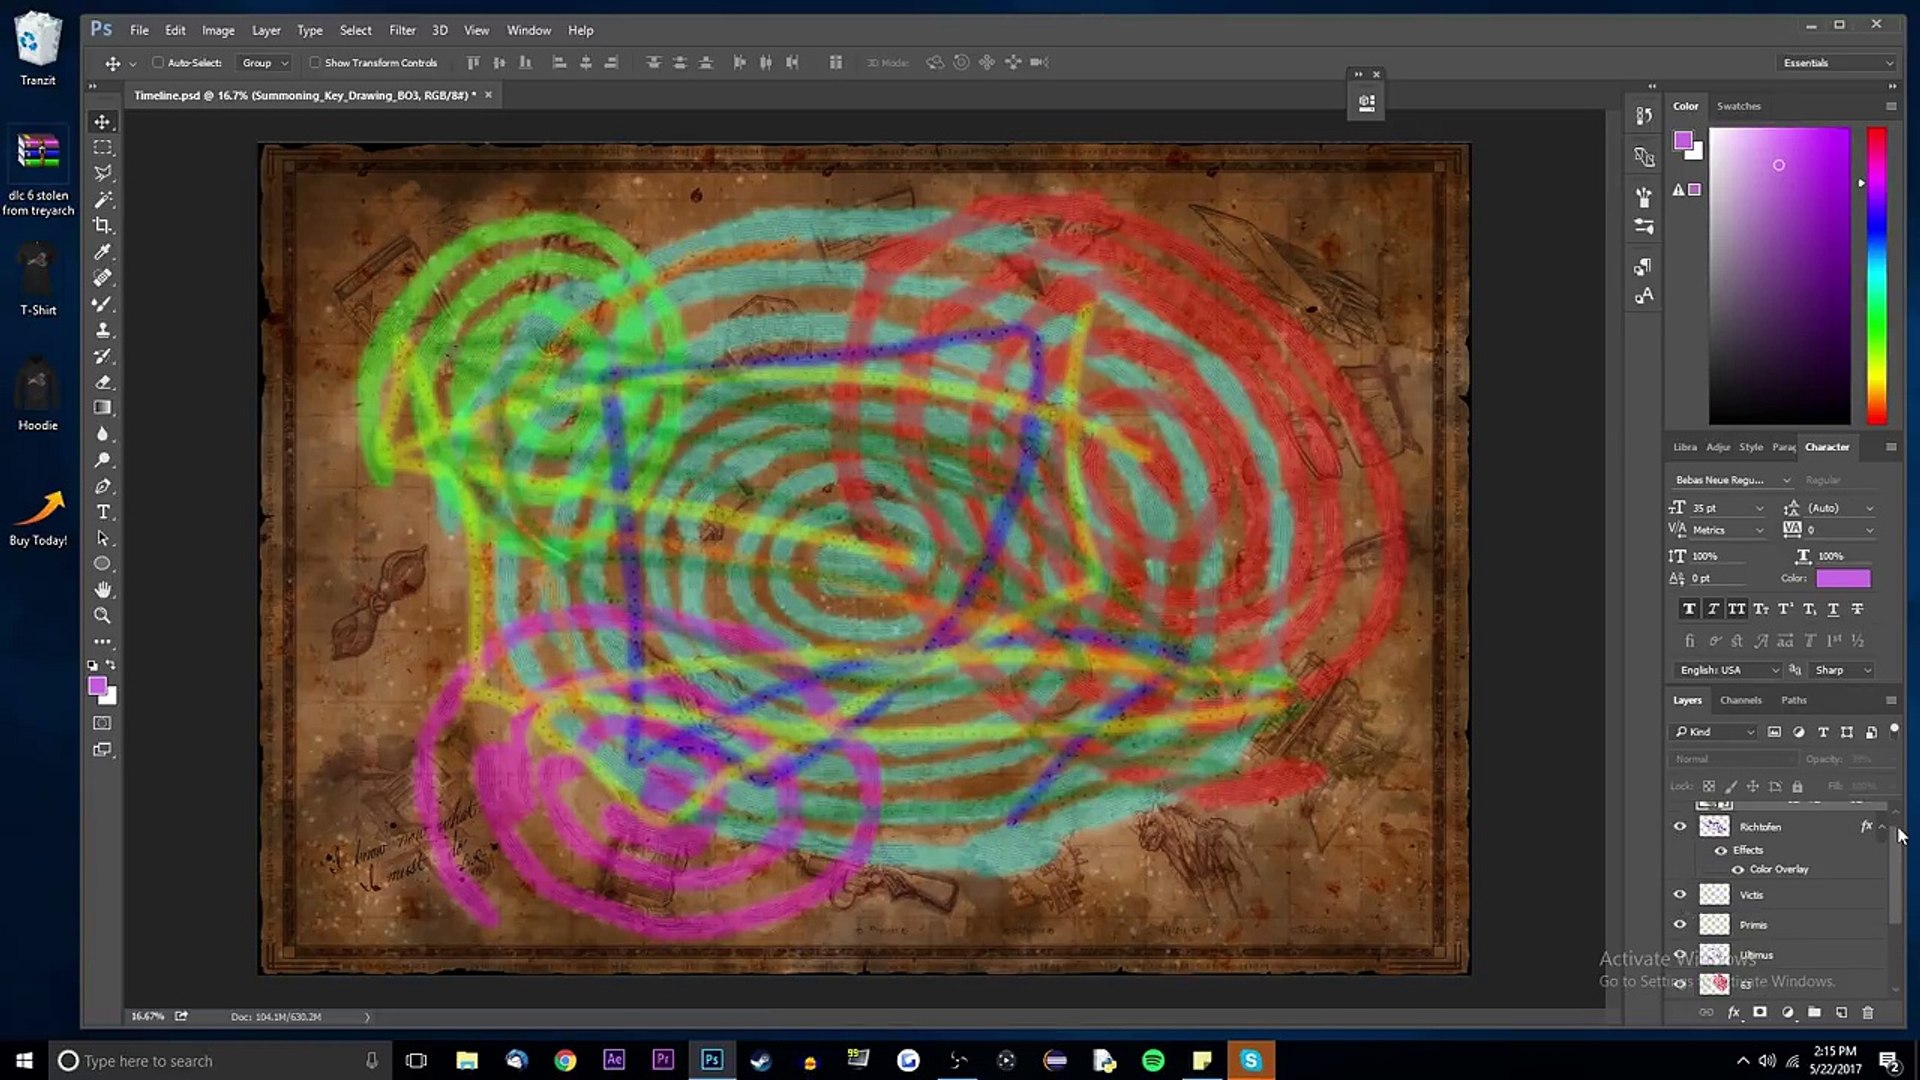Image resolution: width=1920 pixels, height=1080 pixels.
Task: Create a new layer group folder
Action: coord(1814,1012)
